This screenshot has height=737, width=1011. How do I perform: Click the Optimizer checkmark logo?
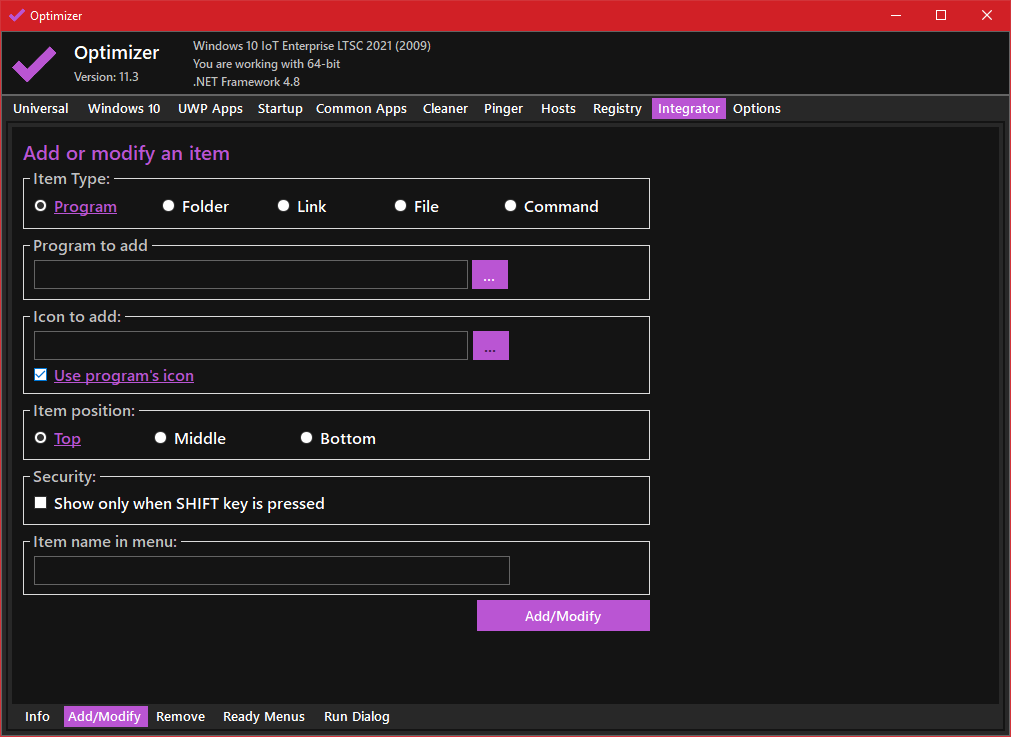click(34, 64)
